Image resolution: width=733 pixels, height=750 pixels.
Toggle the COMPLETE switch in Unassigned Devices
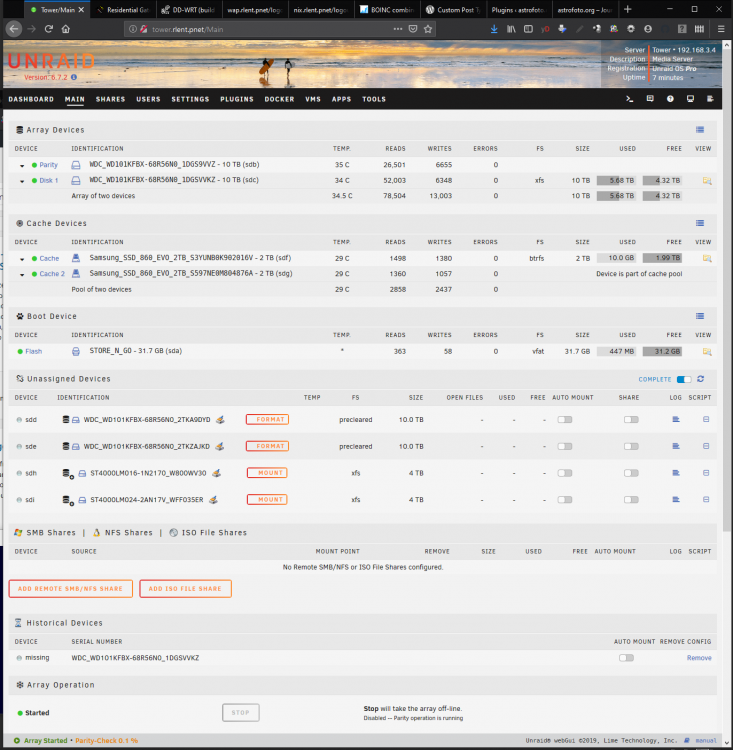[684, 379]
